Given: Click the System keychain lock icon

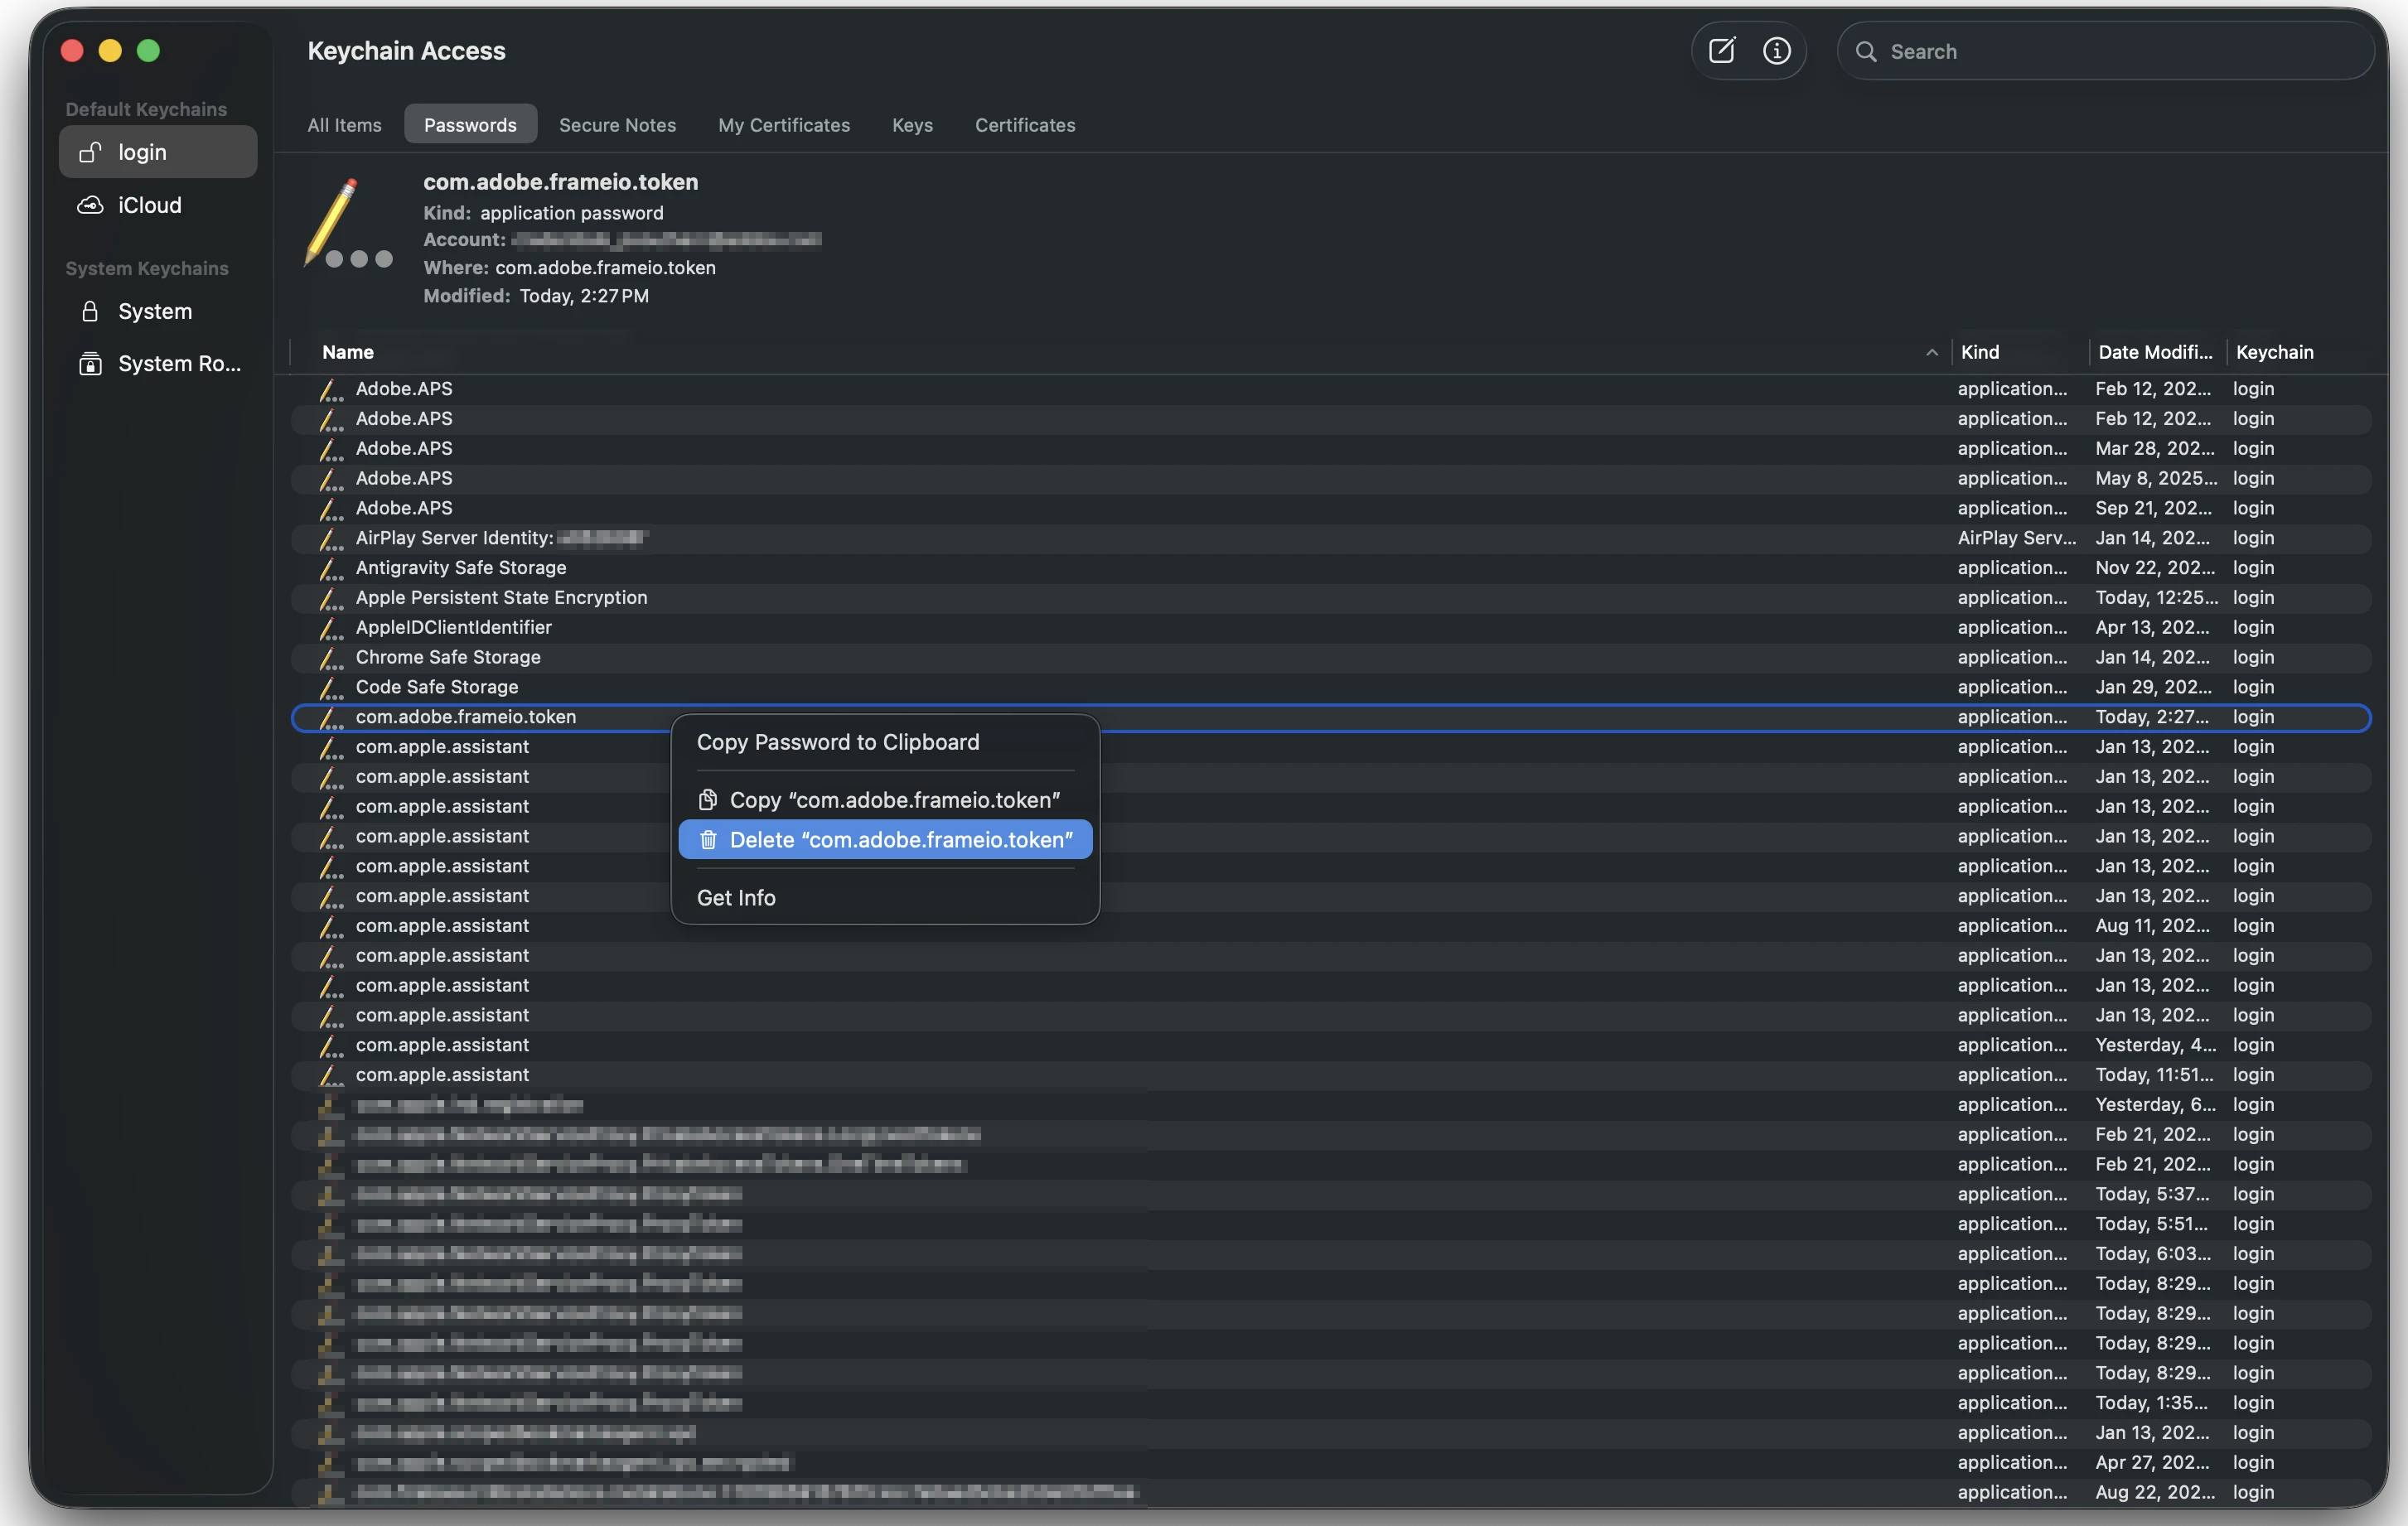Looking at the screenshot, I should [90, 311].
